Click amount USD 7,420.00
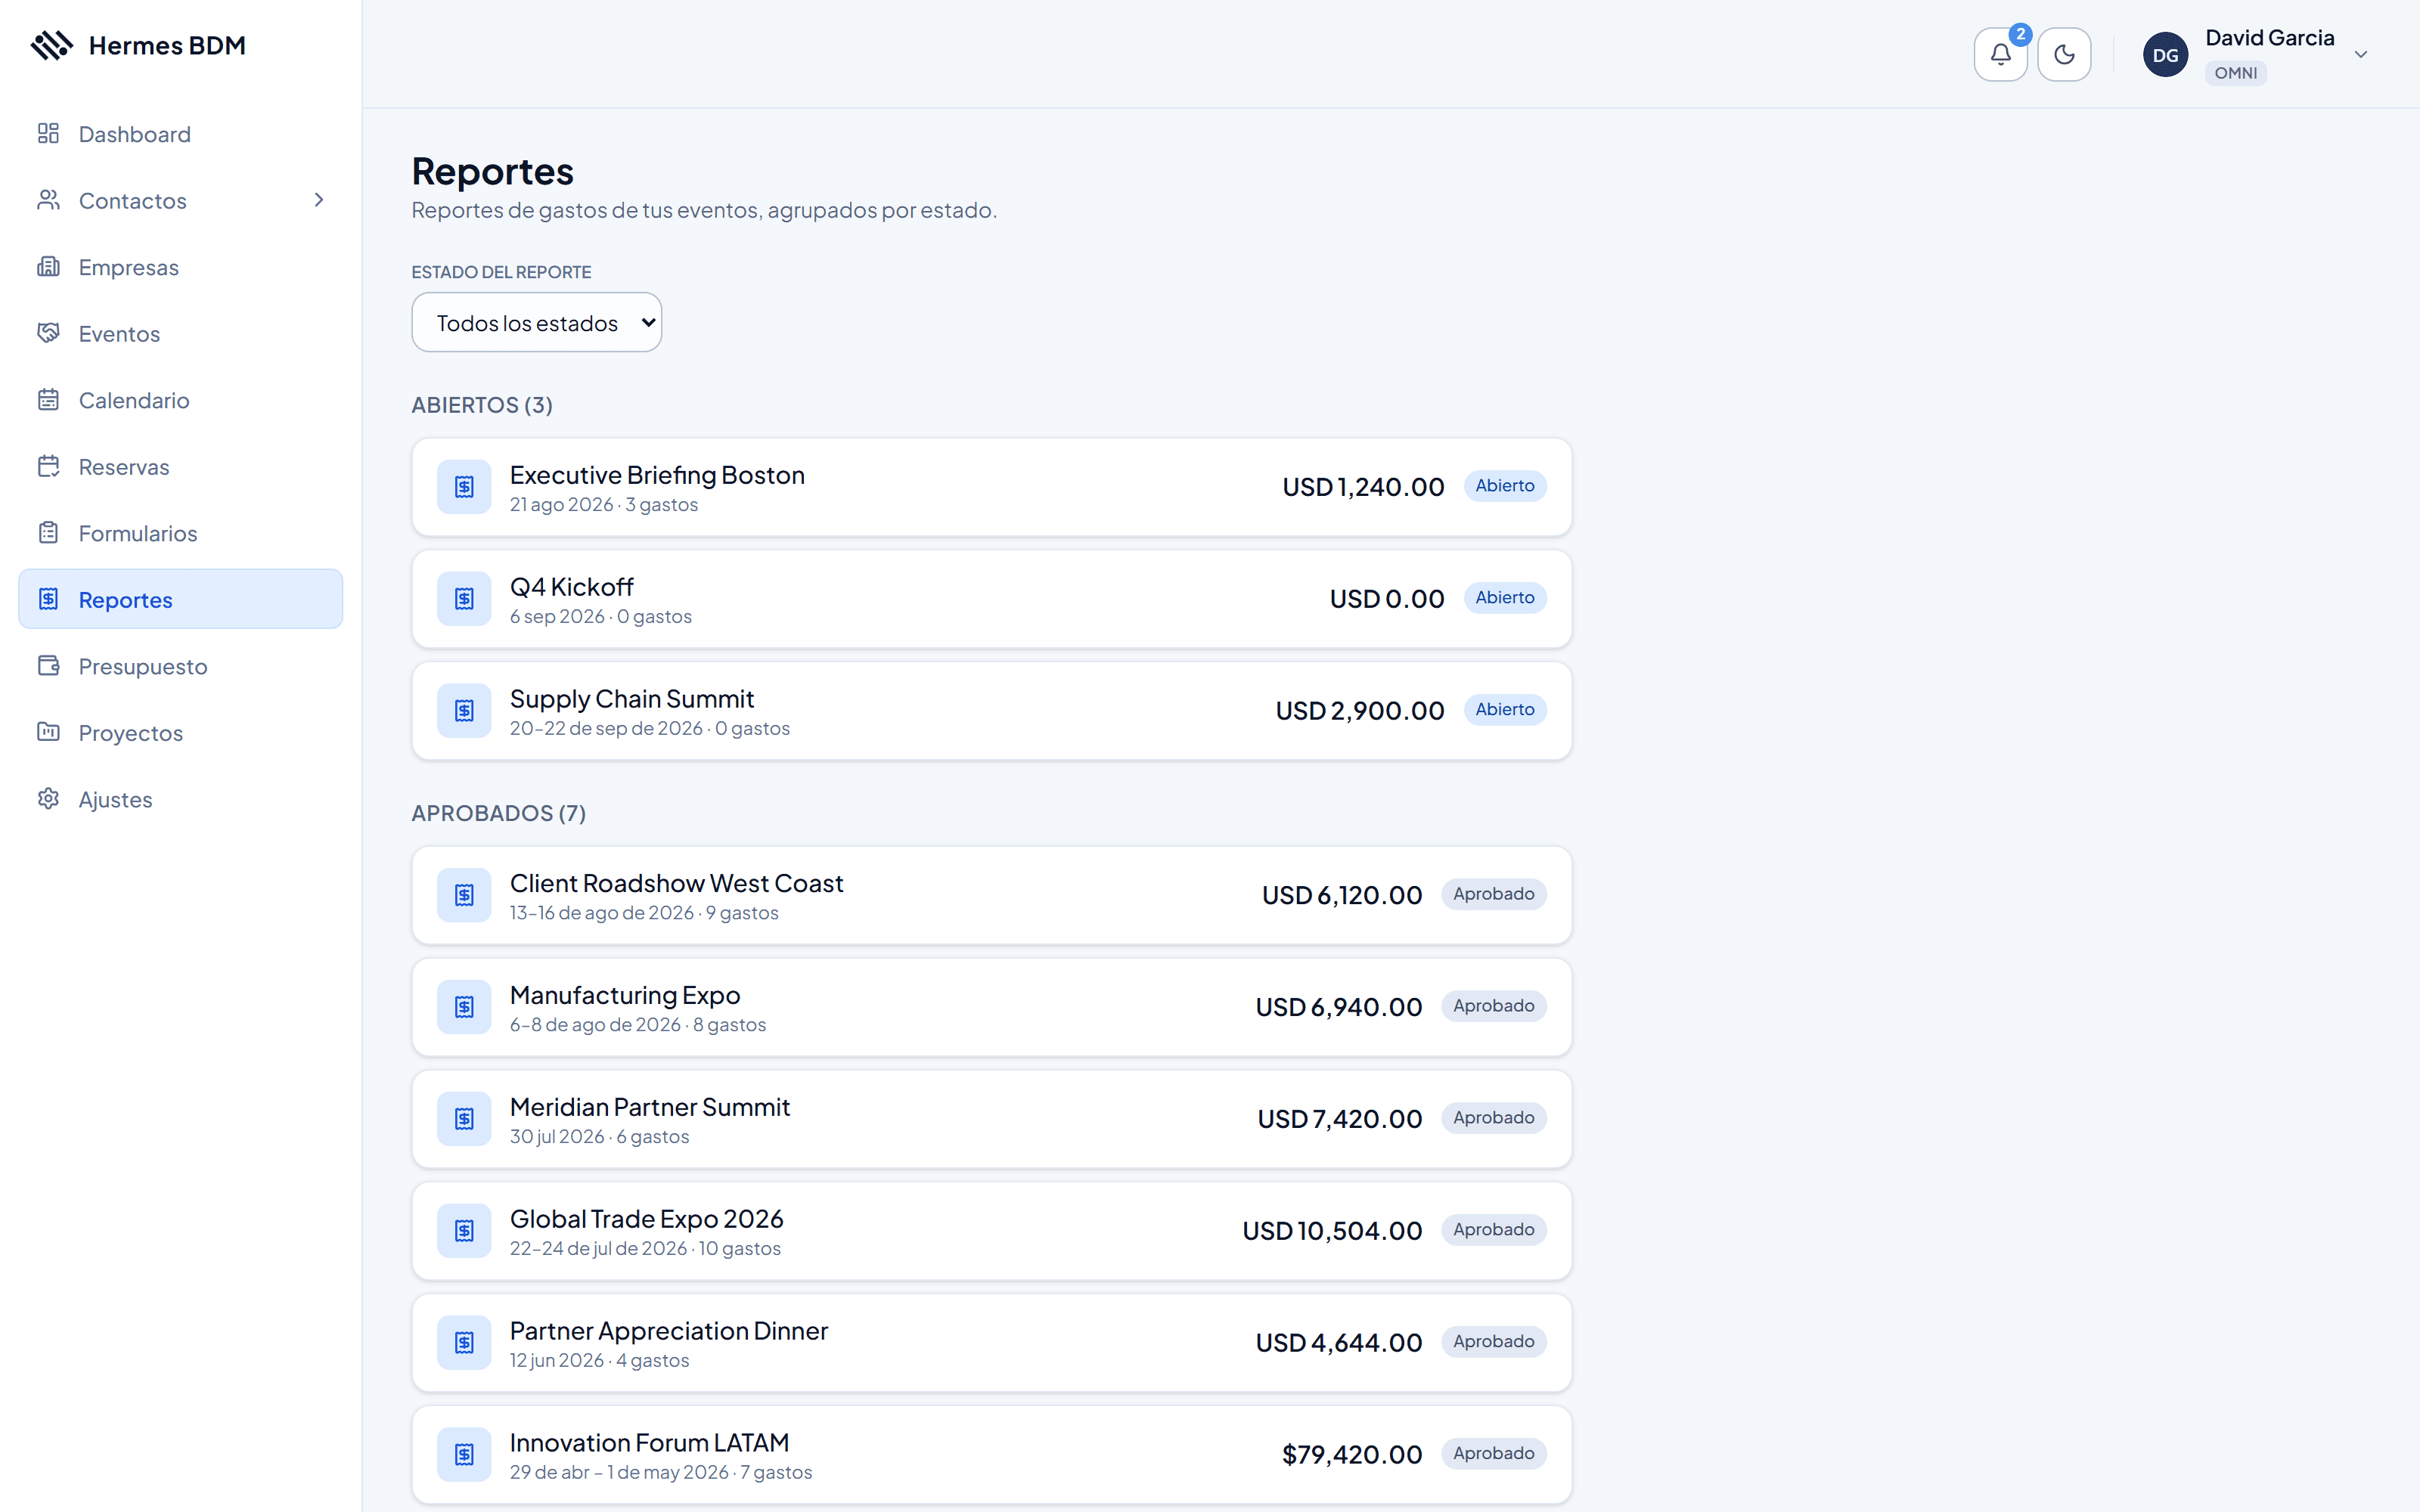 click(1339, 1119)
